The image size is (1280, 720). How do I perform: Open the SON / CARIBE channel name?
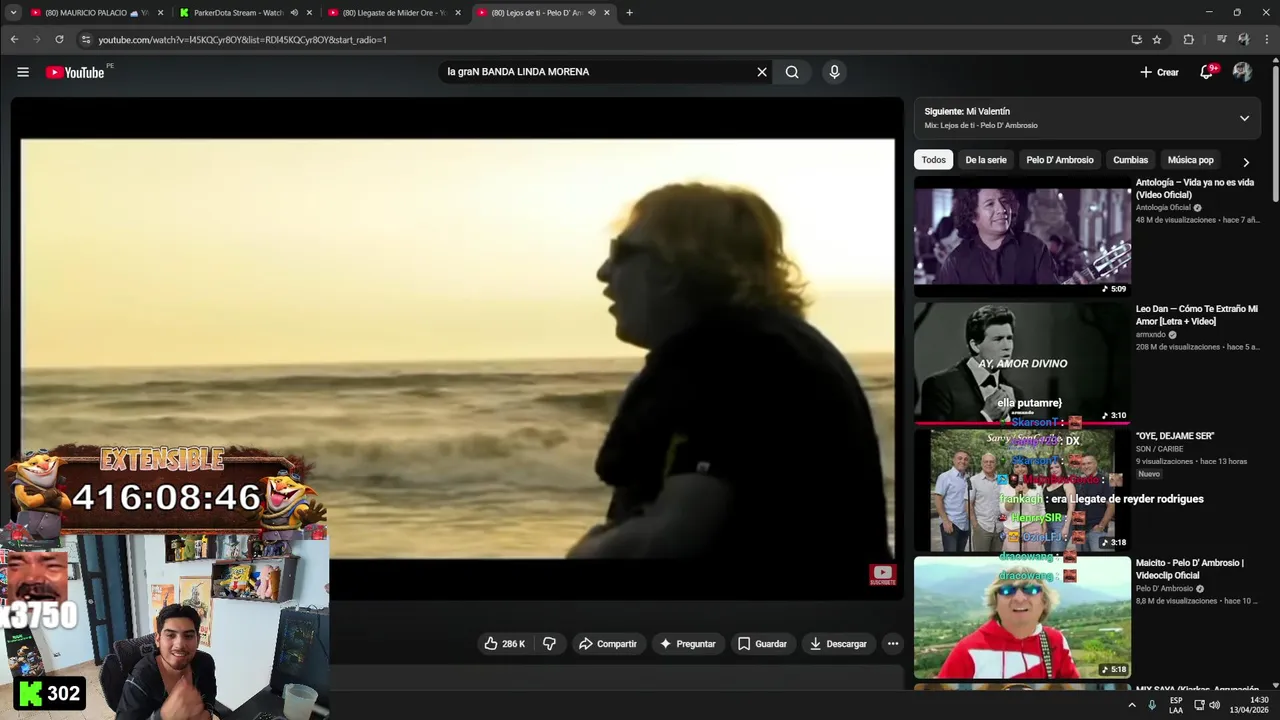click(1159, 449)
